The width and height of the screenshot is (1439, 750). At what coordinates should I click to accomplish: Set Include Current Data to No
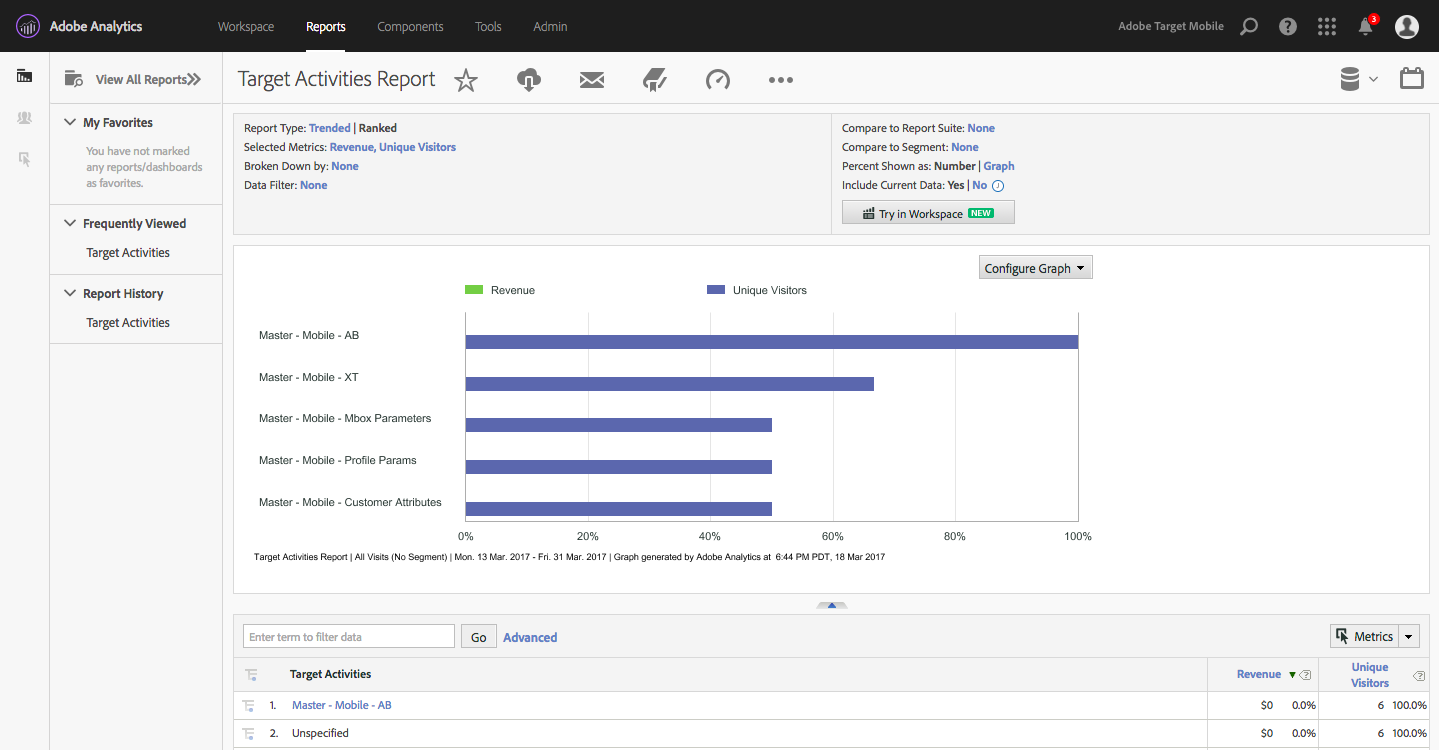980,185
